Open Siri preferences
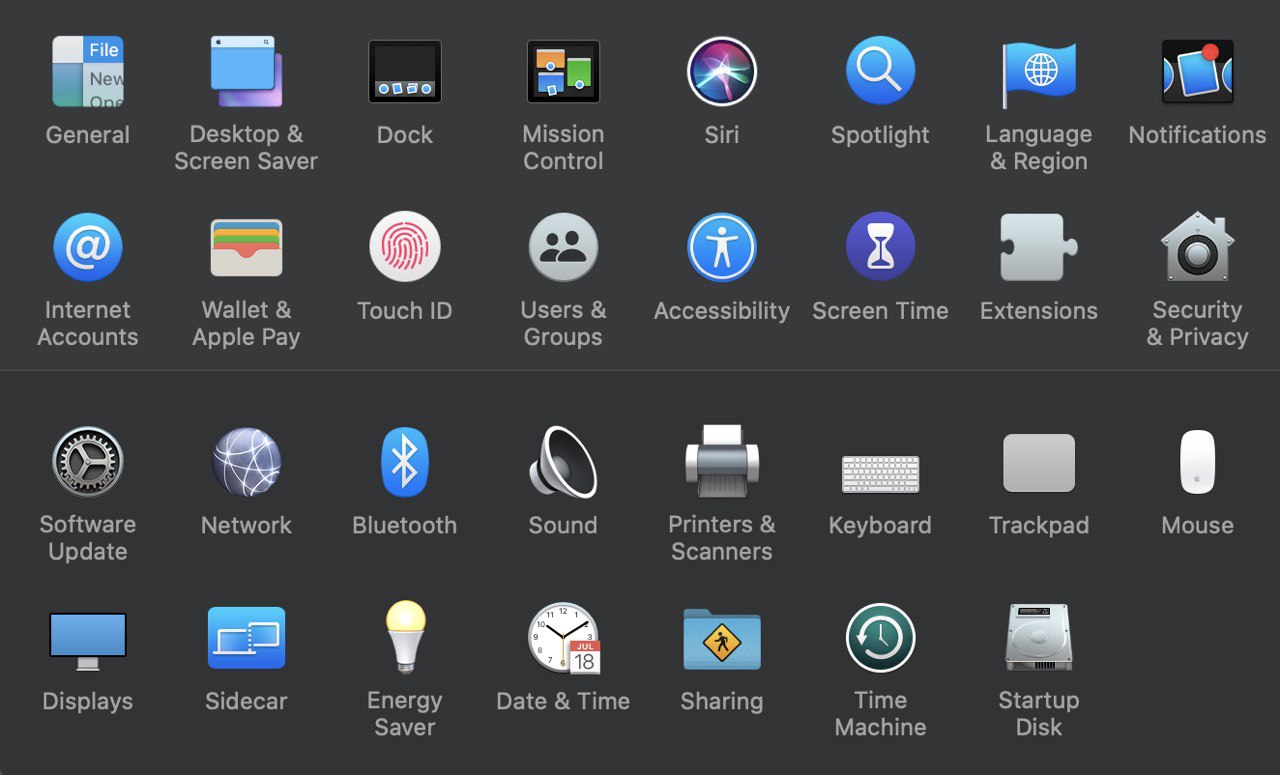 (x=722, y=72)
